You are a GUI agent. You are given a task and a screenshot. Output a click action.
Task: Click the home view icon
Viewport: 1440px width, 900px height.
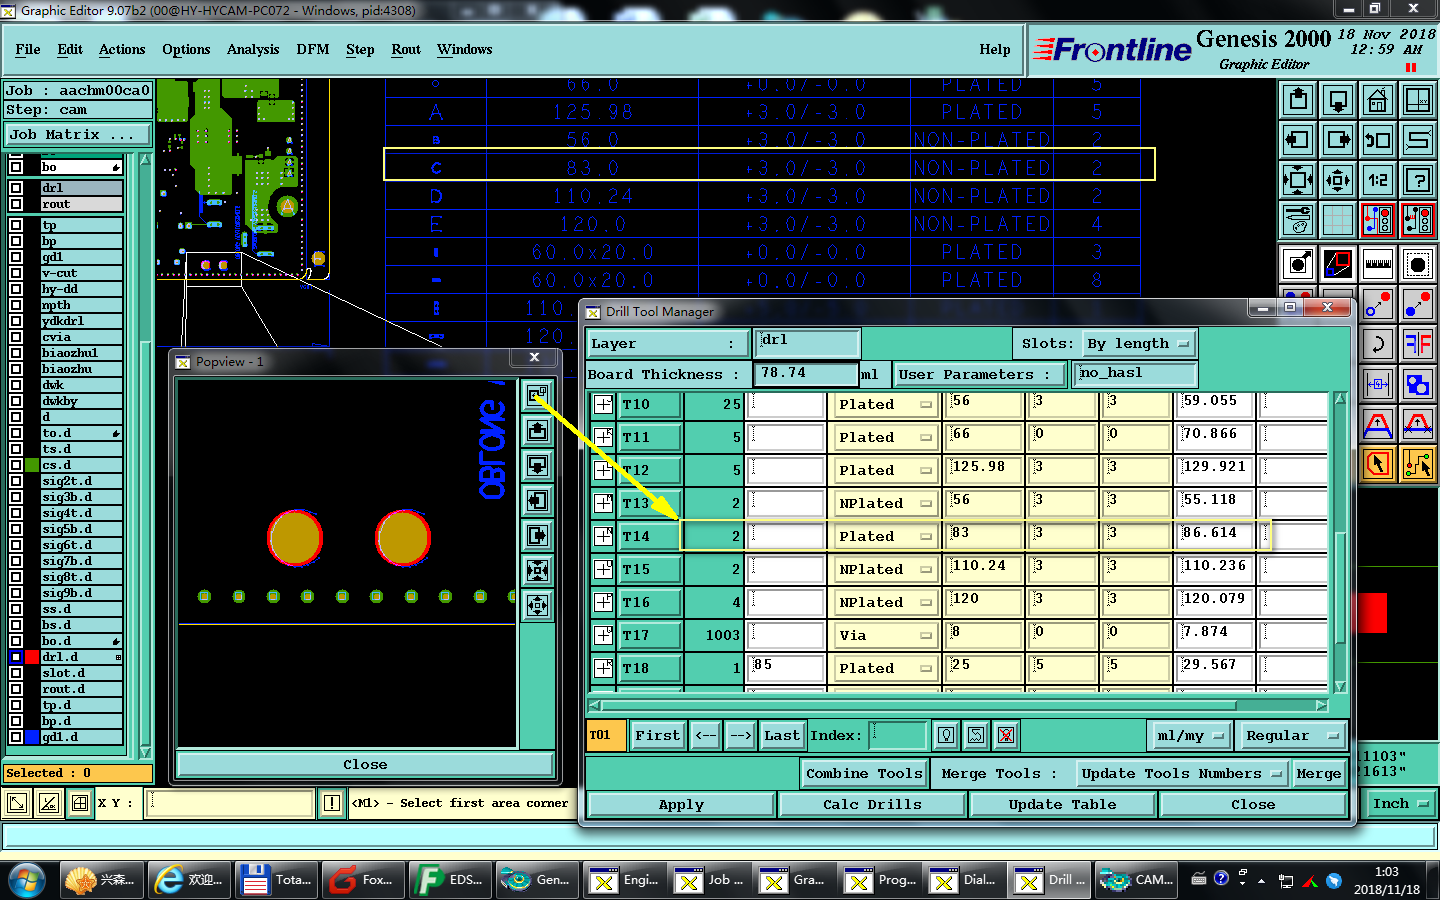pyautogui.click(x=1378, y=100)
